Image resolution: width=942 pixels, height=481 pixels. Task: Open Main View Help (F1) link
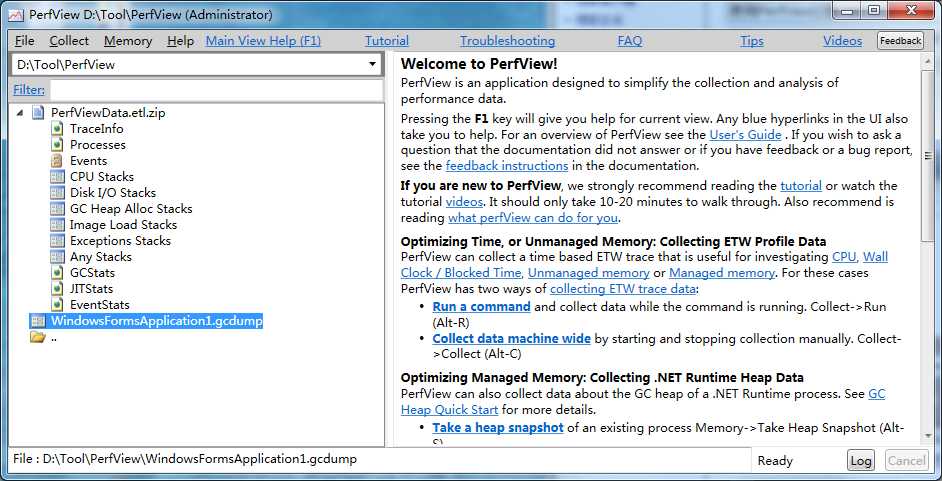pos(263,41)
